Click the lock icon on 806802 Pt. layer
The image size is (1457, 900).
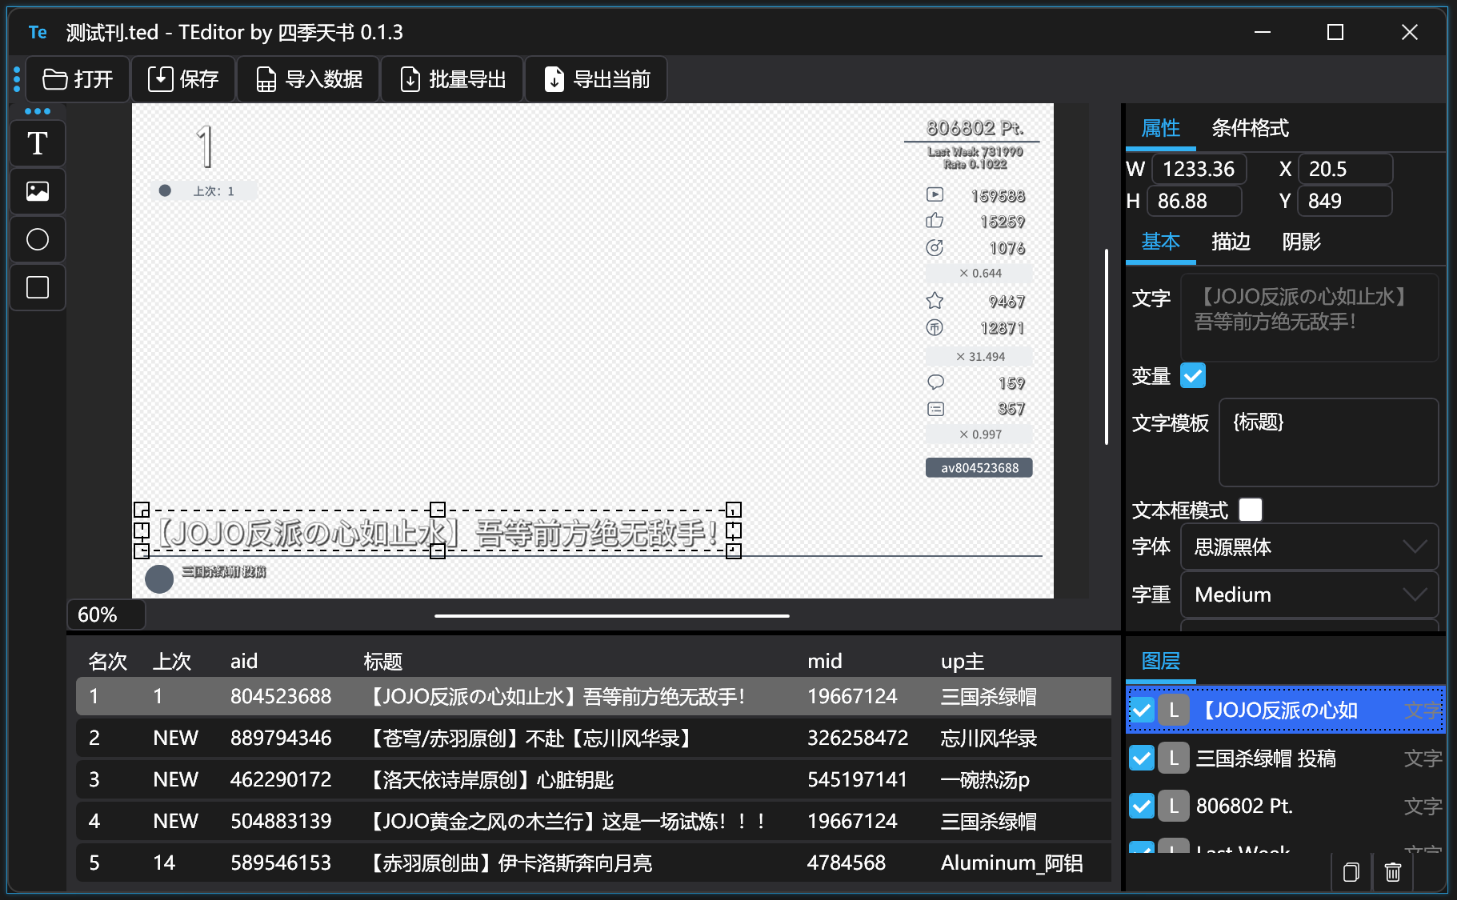1174,806
